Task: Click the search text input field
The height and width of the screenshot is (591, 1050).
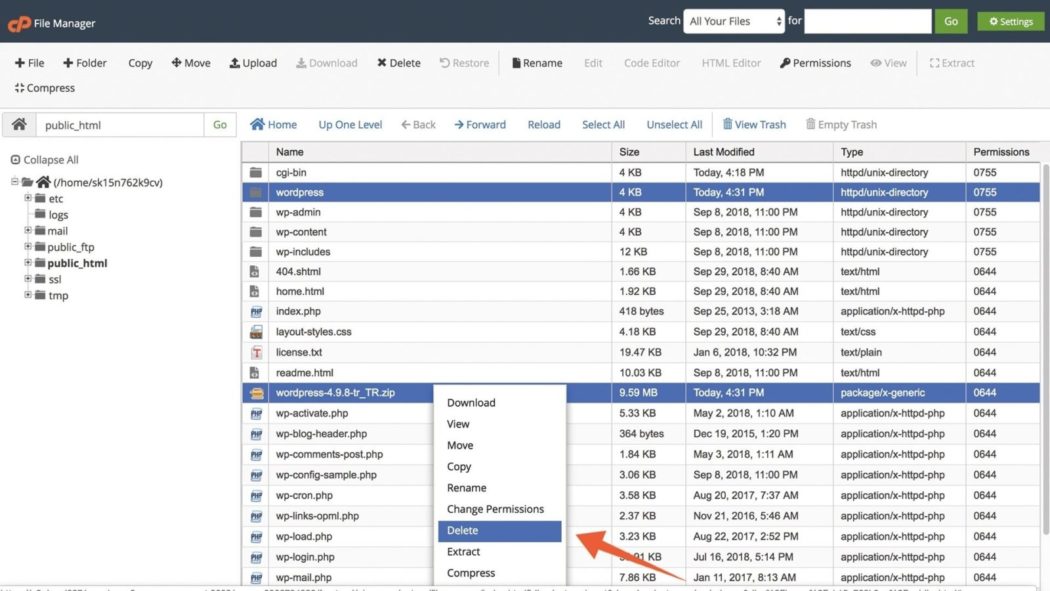Action: [x=867, y=21]
